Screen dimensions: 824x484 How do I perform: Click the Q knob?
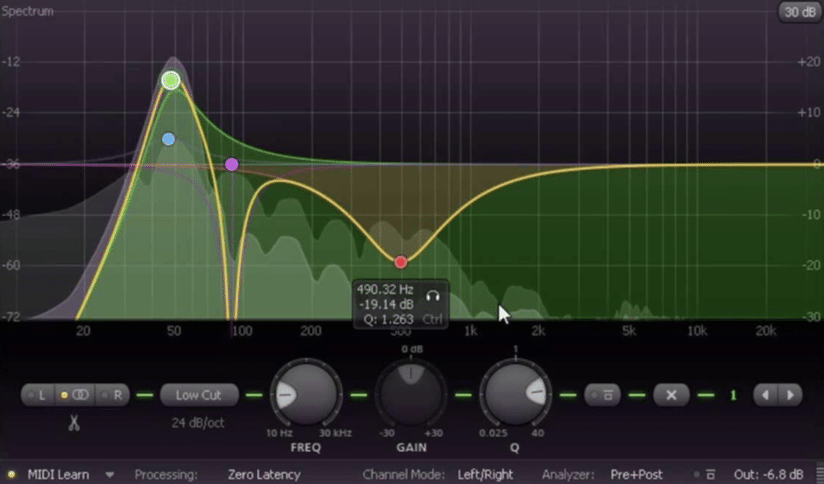[515, 394]
